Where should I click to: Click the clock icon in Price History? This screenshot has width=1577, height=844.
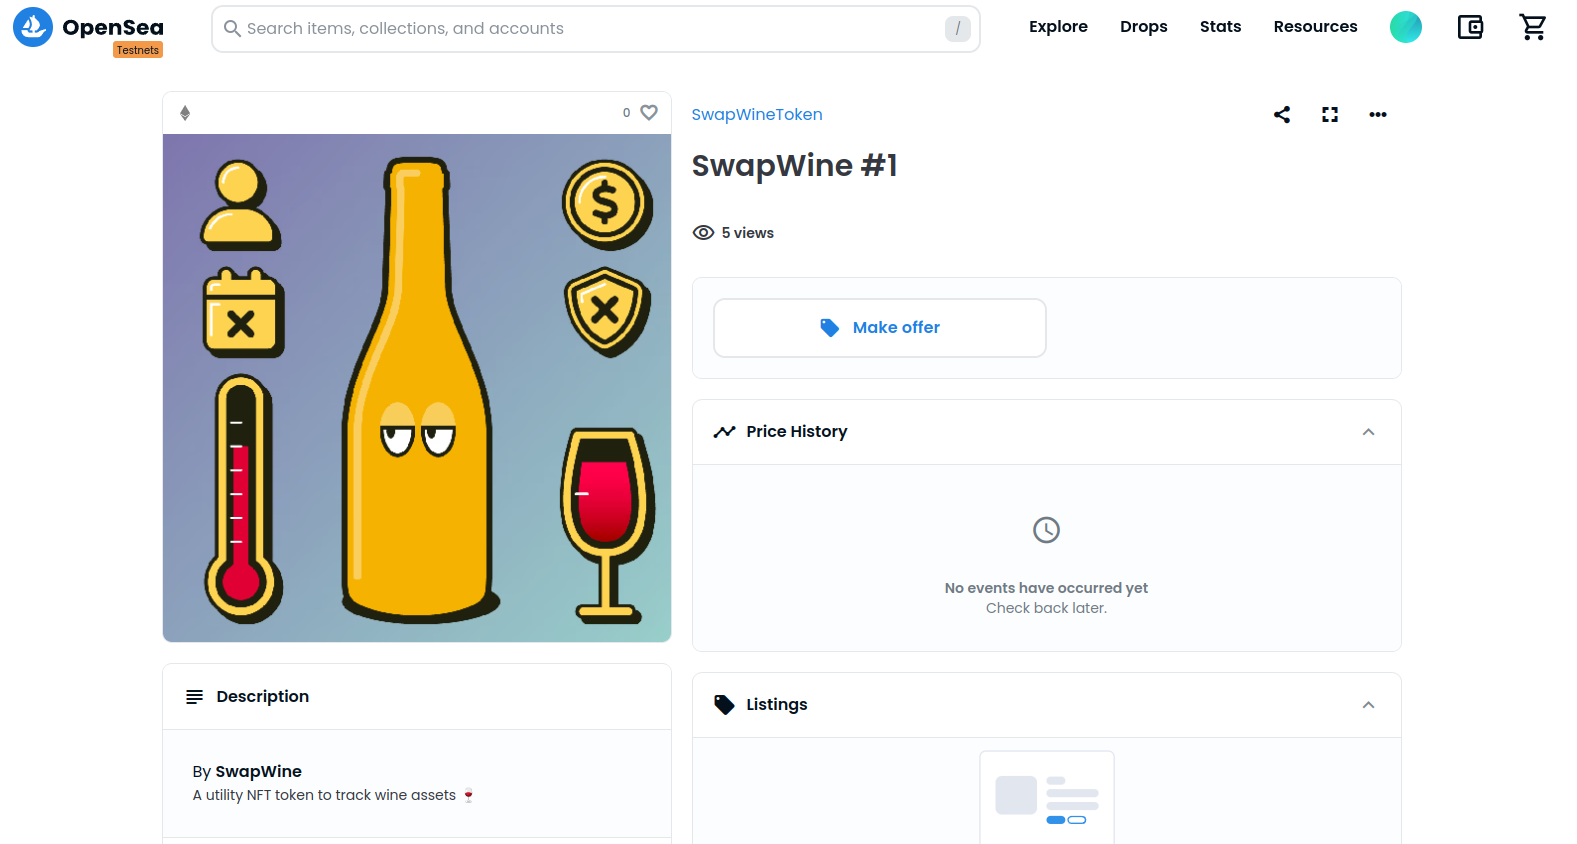coord(1046,530)
